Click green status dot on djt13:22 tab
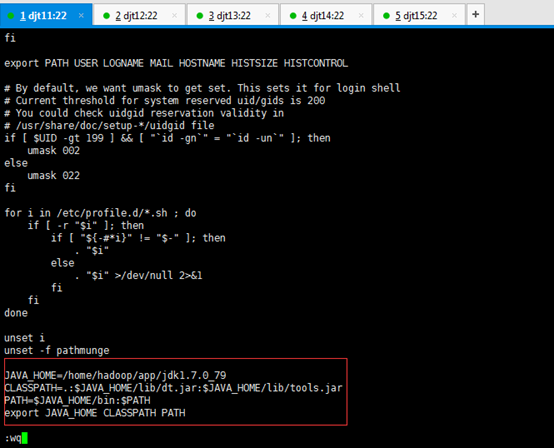 tap(200, 16)
